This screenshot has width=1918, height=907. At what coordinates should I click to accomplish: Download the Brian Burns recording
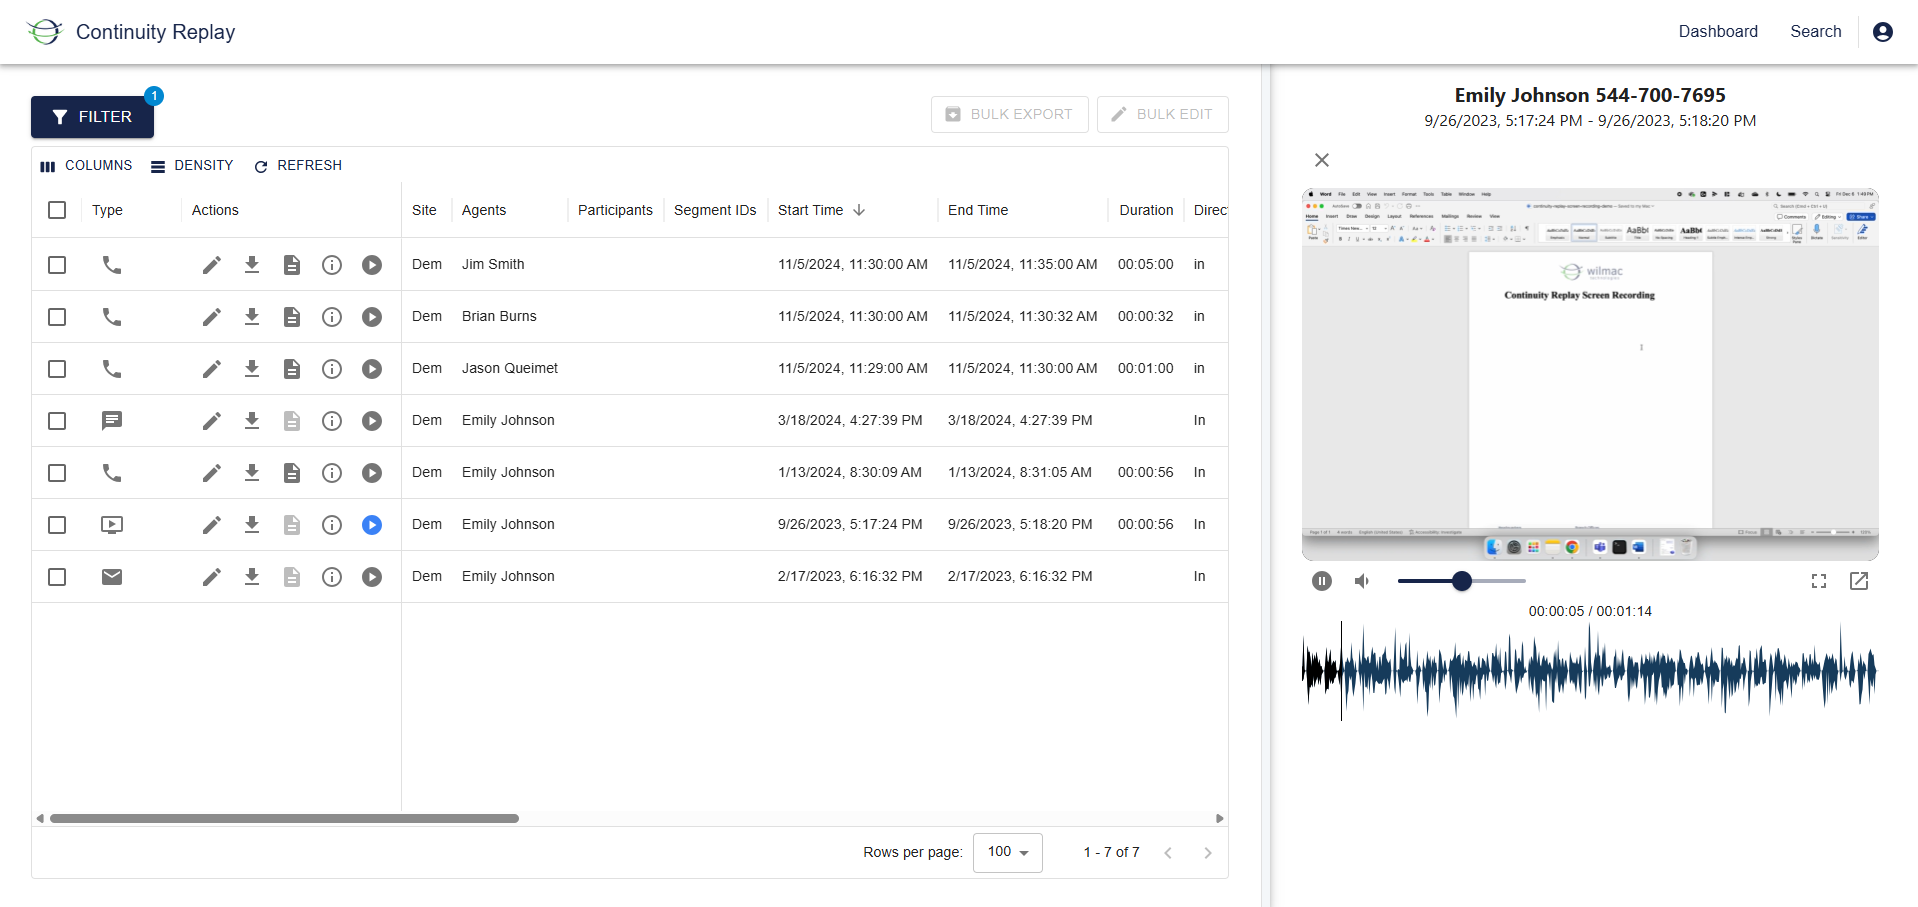[252, 317]
